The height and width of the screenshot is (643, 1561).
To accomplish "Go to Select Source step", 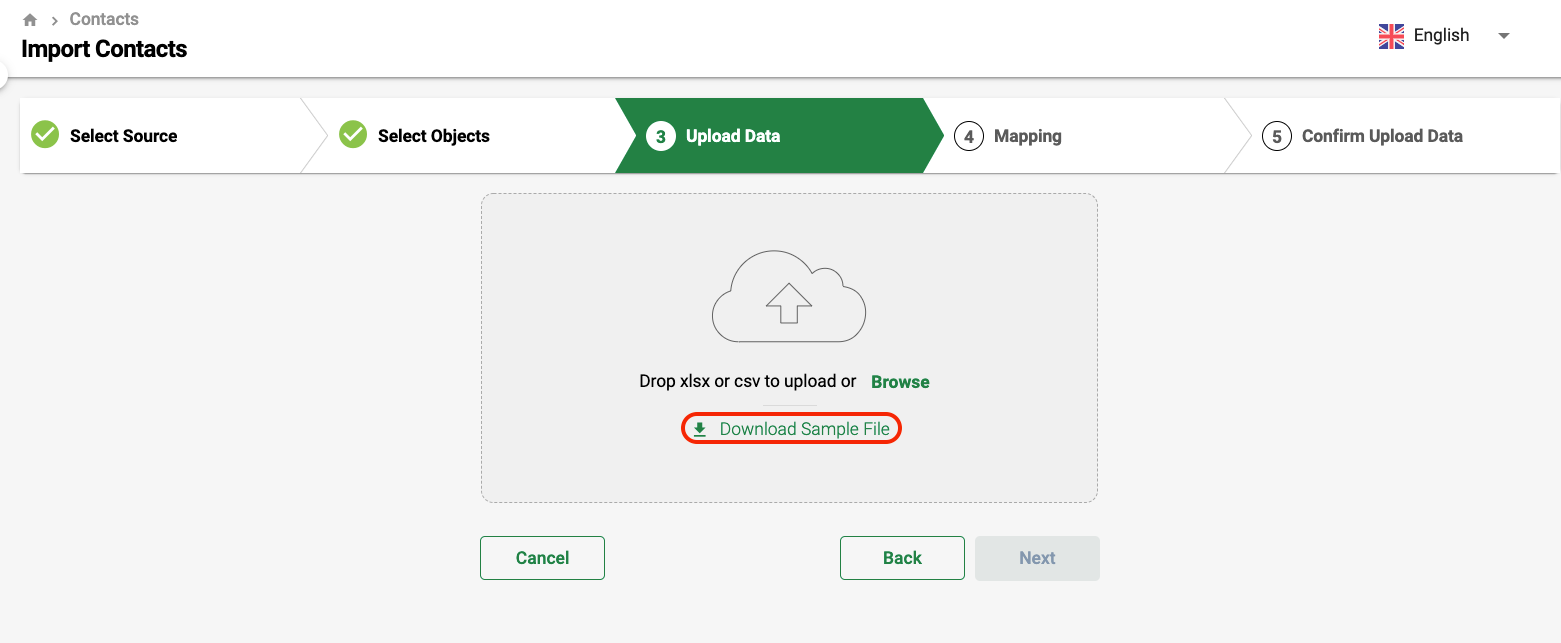I will [123, 136].
